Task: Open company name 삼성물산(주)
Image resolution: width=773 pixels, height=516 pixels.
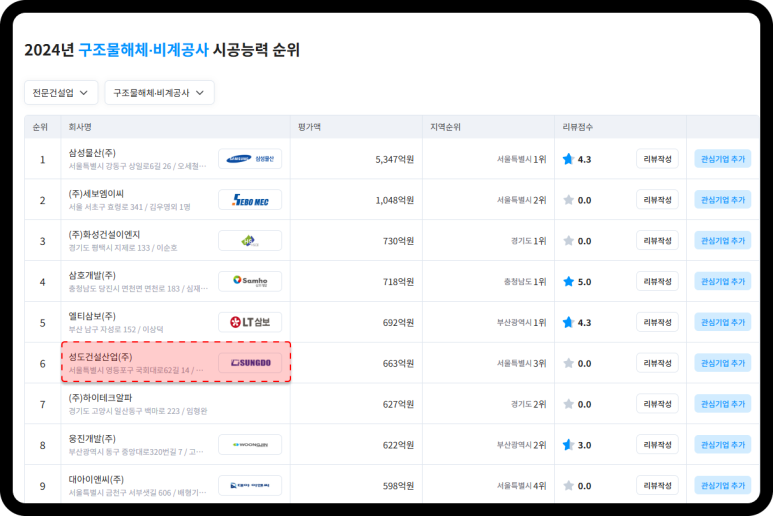Action: coord(92,153)
